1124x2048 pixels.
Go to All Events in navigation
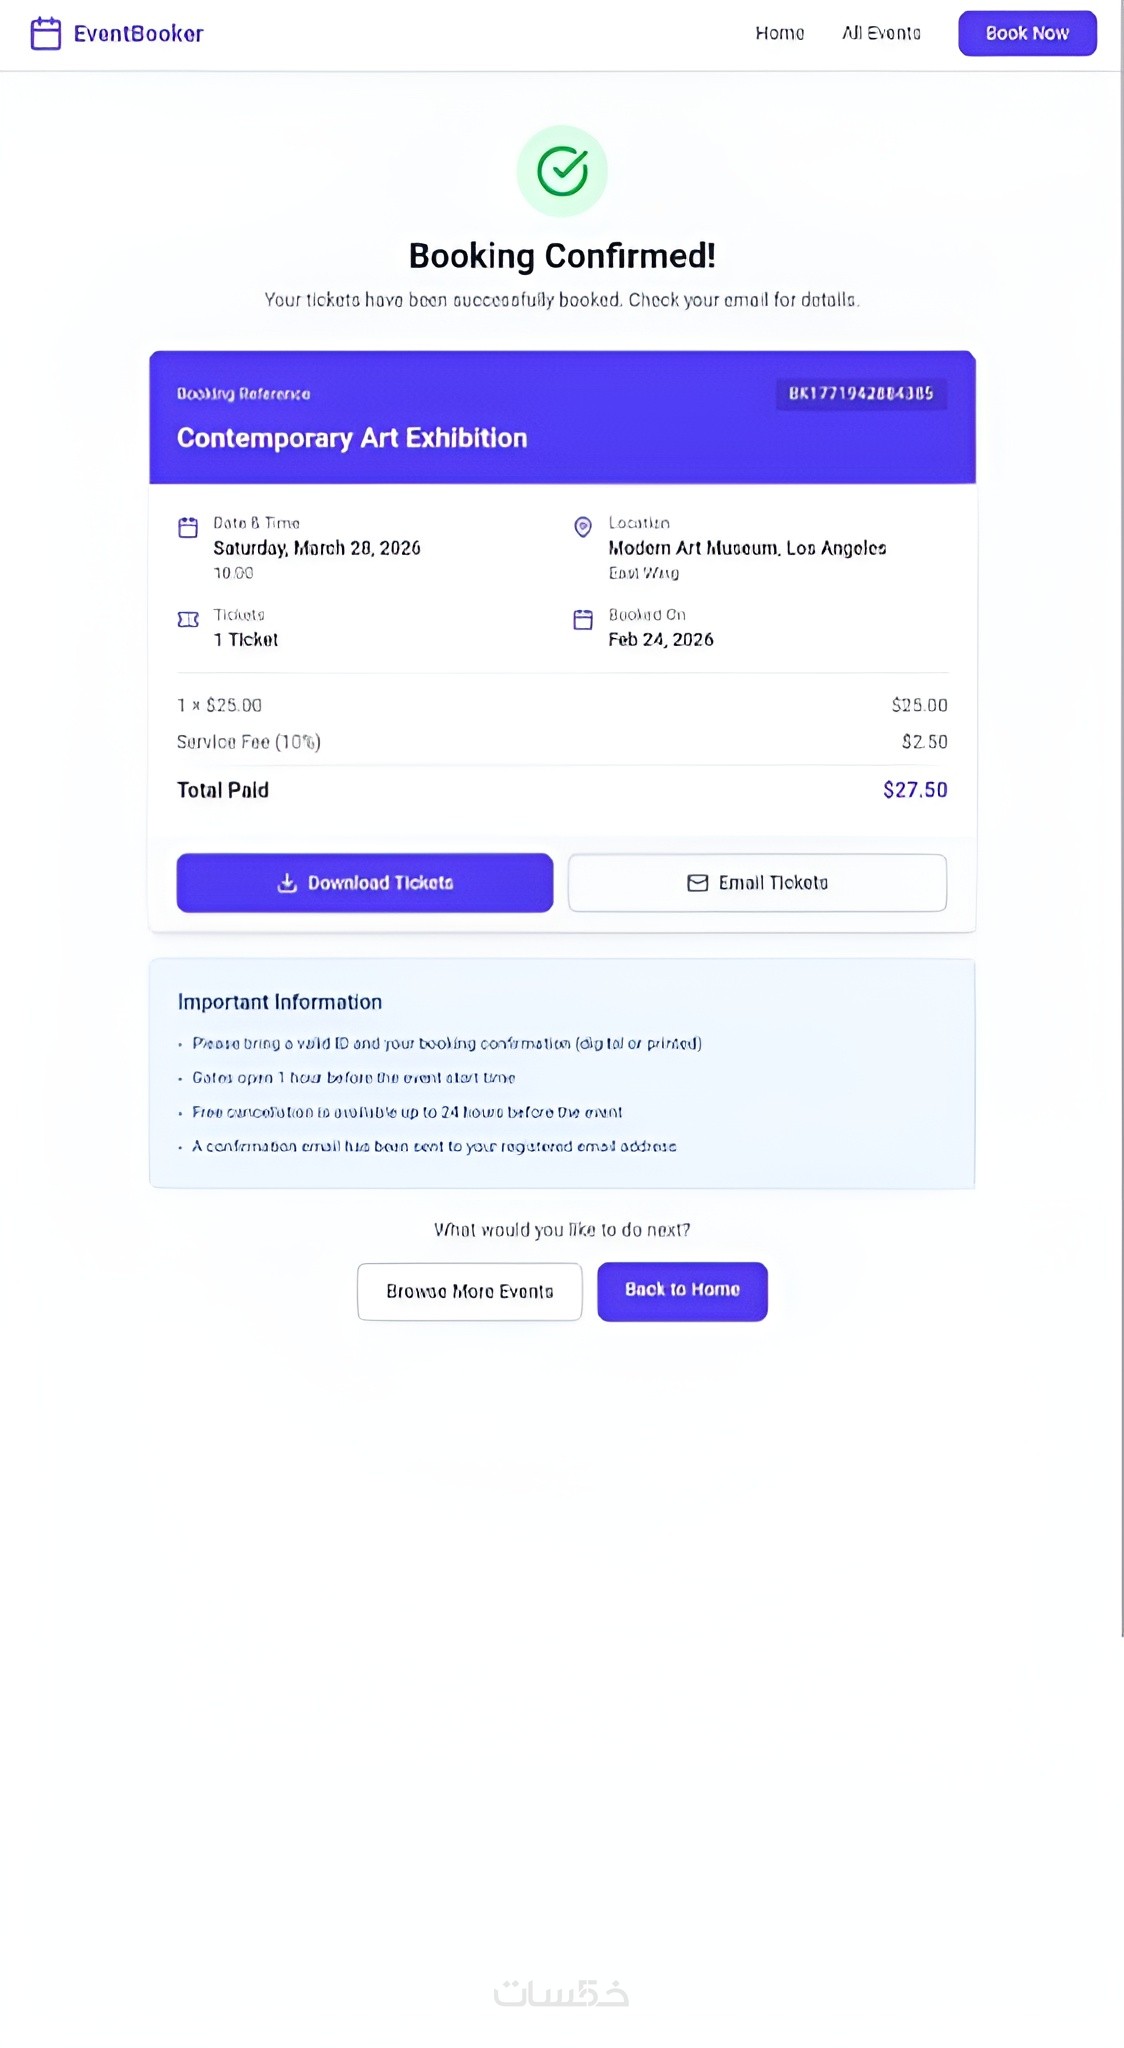pyautogui.click(x=881, y=33)
